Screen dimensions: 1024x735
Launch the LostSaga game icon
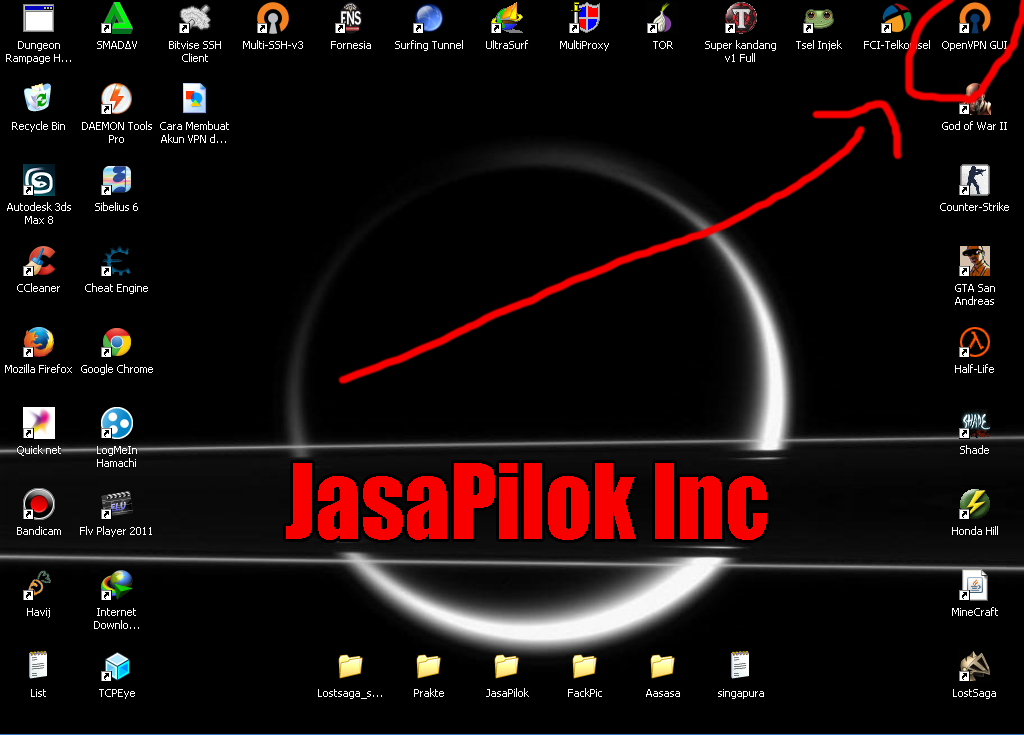point(974,666)
